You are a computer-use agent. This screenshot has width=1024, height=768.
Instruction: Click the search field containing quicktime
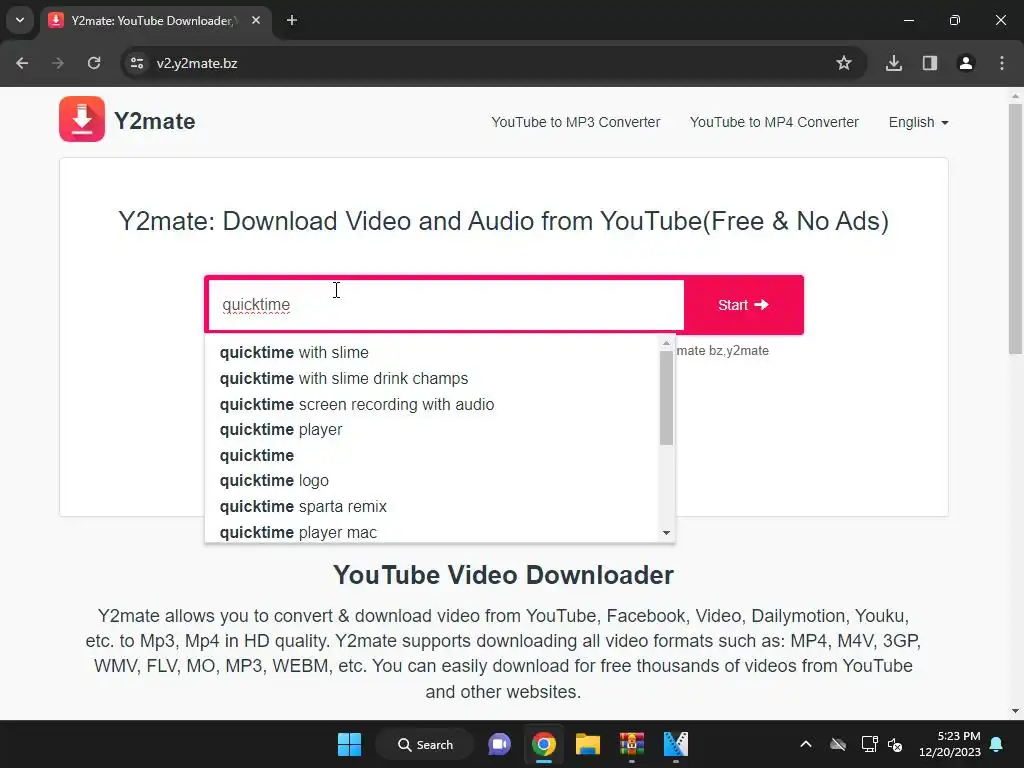coord(445,305)
